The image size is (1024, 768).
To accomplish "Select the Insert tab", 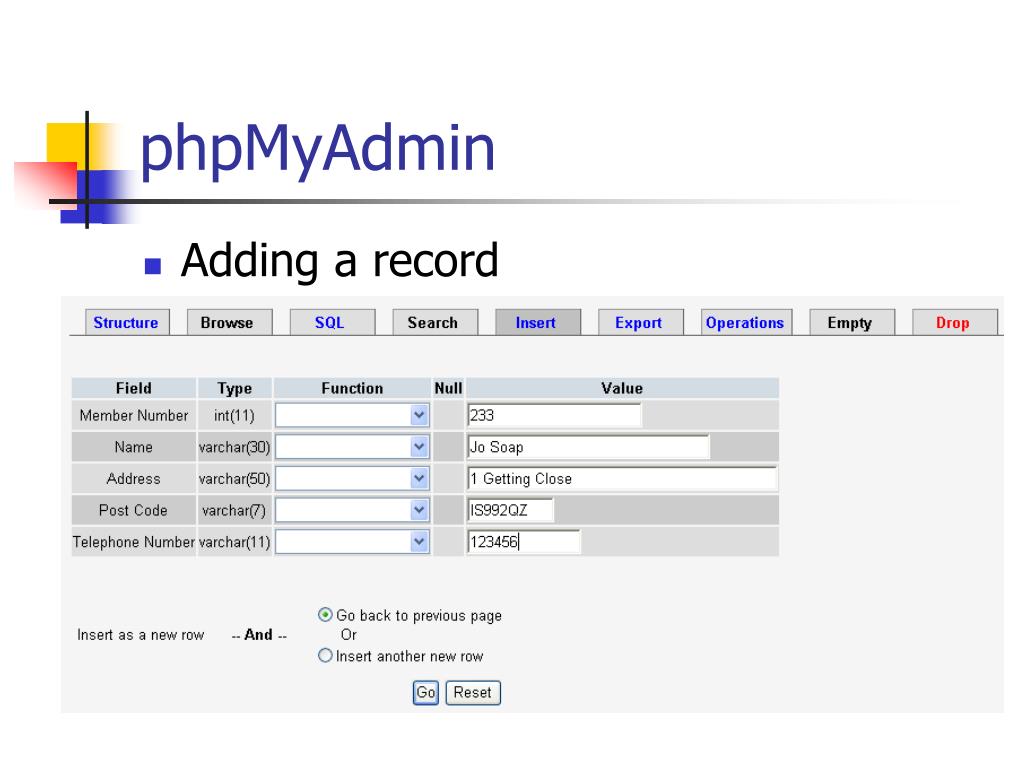I will (537, 323).
